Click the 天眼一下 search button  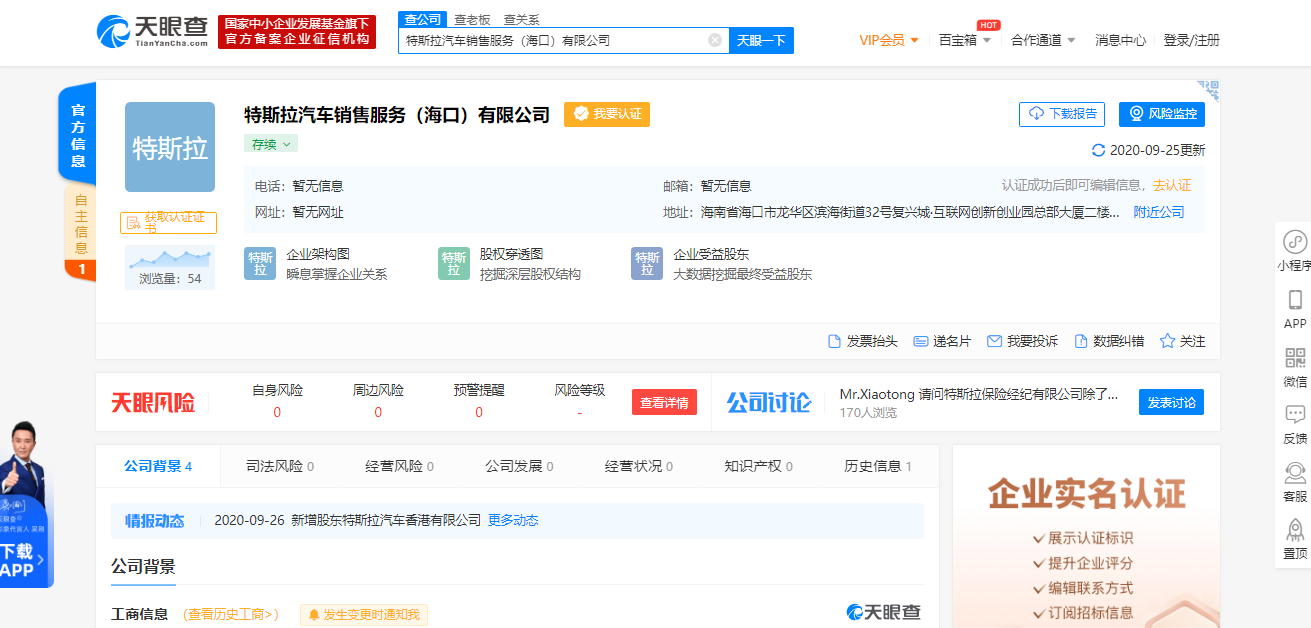coord(761,40)
